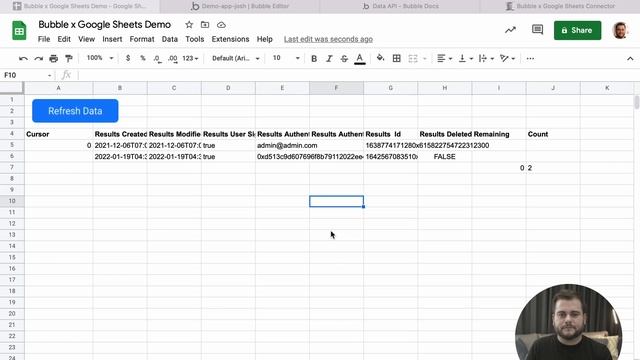Open text wrapping dropdown

[486, 58]
